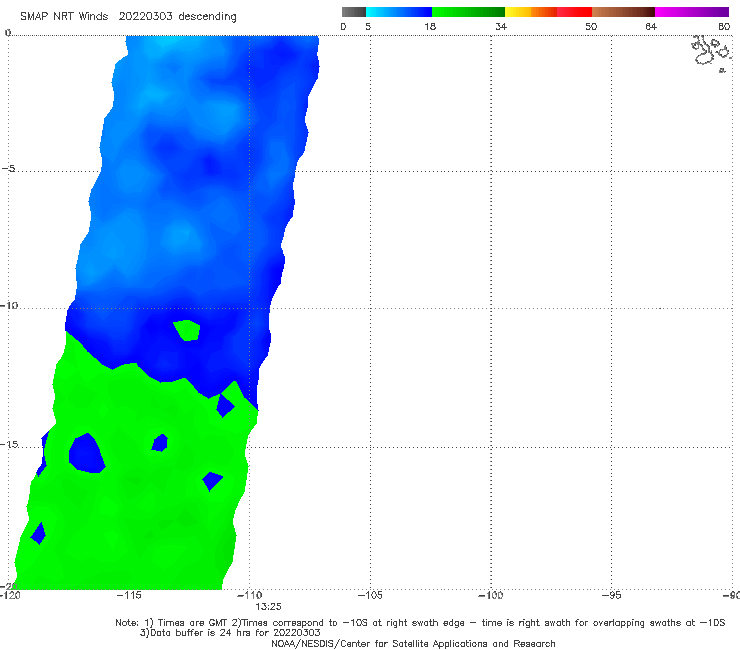Screen dimensions: 740x650
Task: Click the "-115" longitude axis label
Action: 129,595
